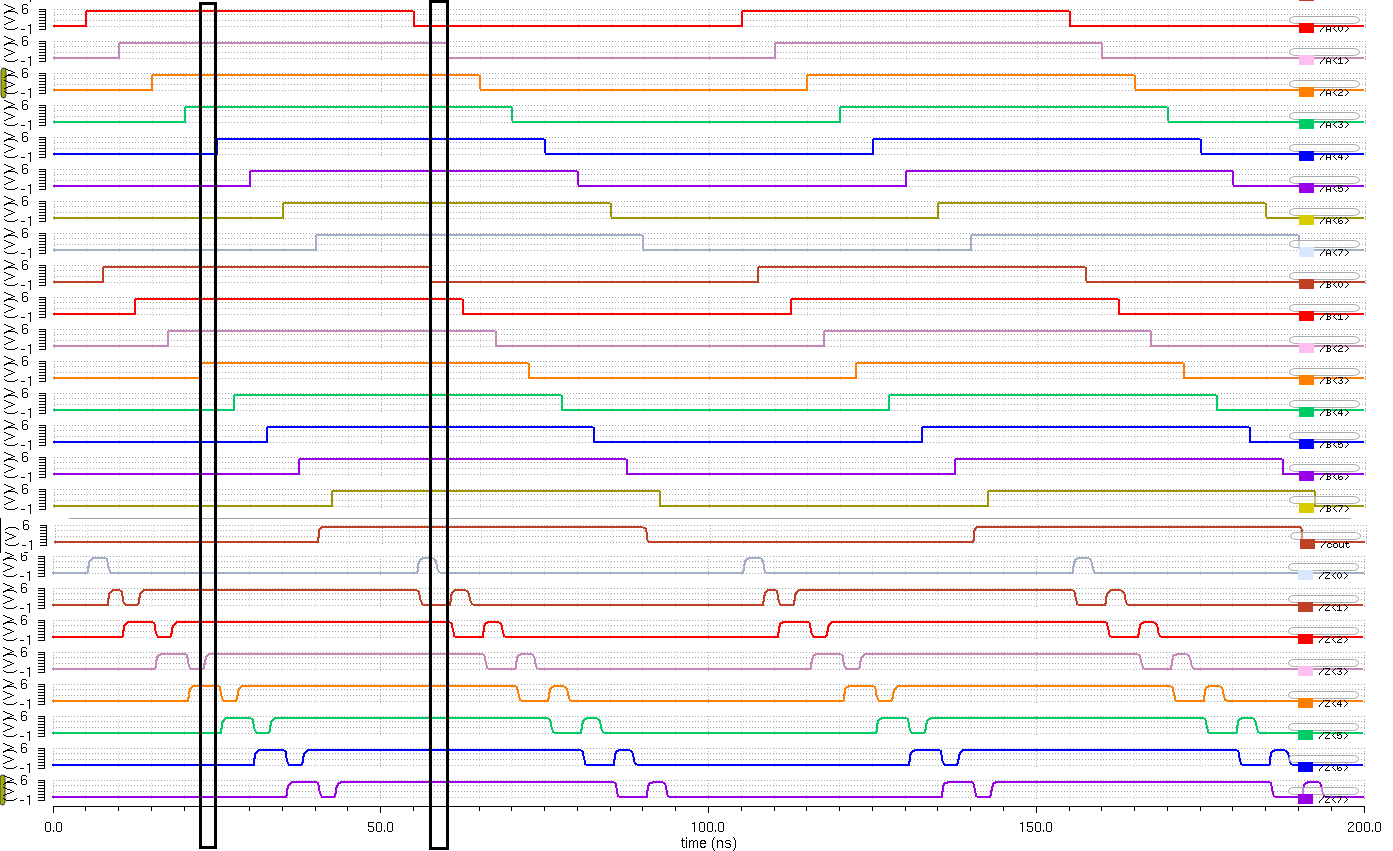Select the /Z<3> signal name label
Image resolution: width=1393 pixels, height=851 pixels.
[x=1334, y=671]
